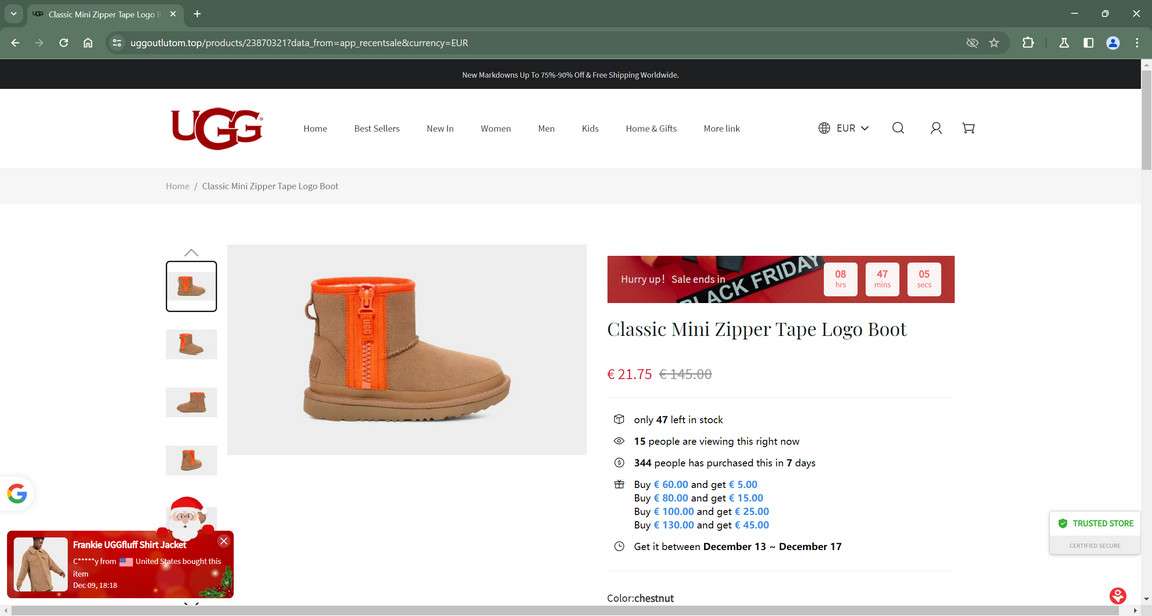Click the top markdowns announcement bar
Screen dimensions: 1152x616
[x=570, y=75]
